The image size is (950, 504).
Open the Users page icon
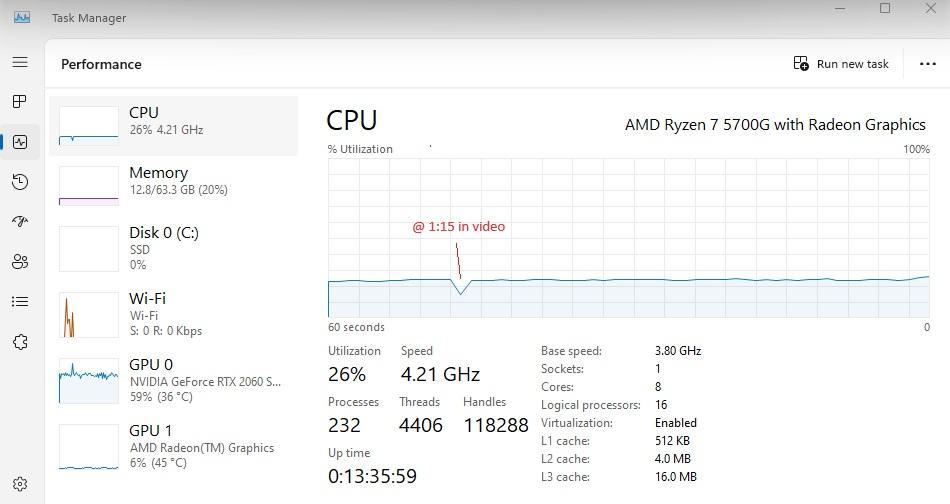pos(20,262)
